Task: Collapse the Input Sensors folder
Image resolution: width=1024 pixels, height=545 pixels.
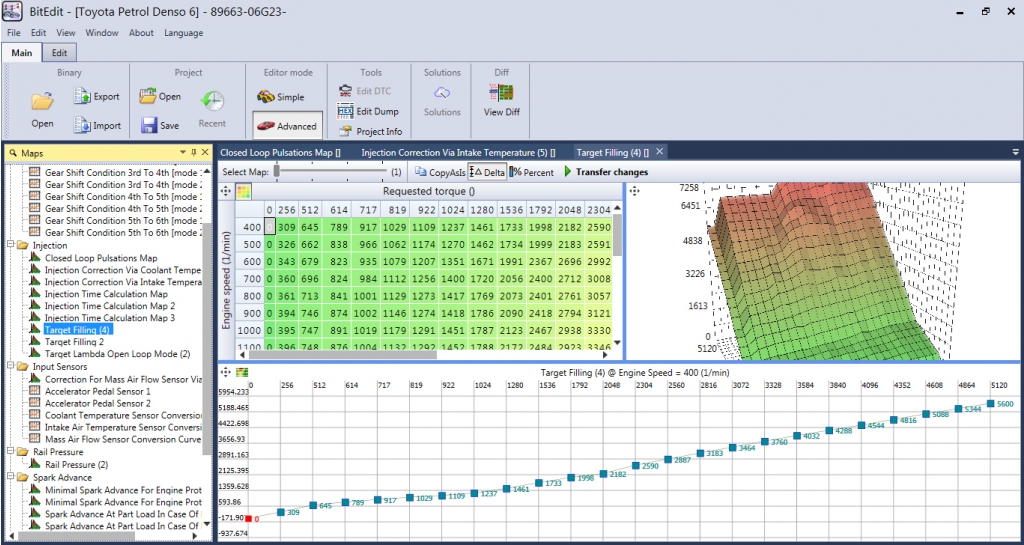Action: point(11,366)
